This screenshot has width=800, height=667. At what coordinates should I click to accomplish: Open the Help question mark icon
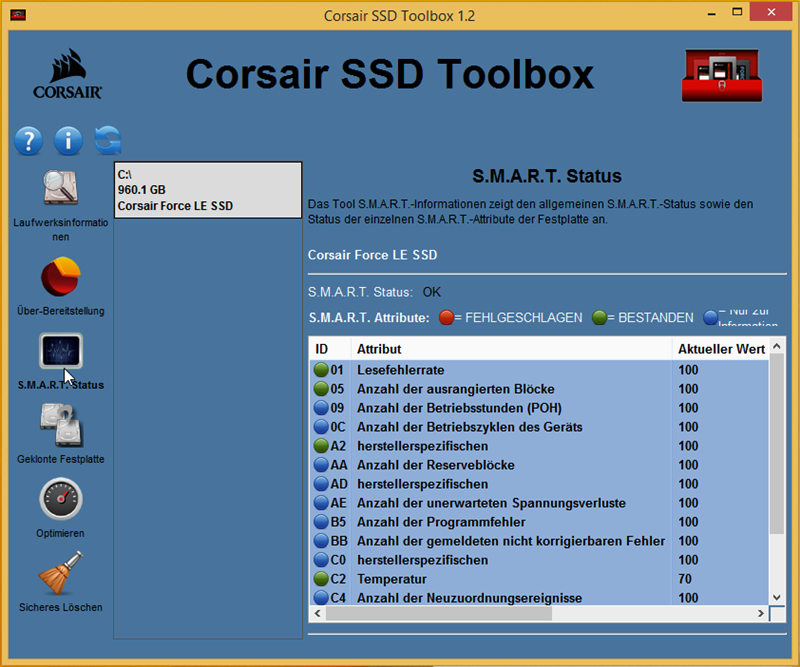pyautogui.click(x=29, y=140)
